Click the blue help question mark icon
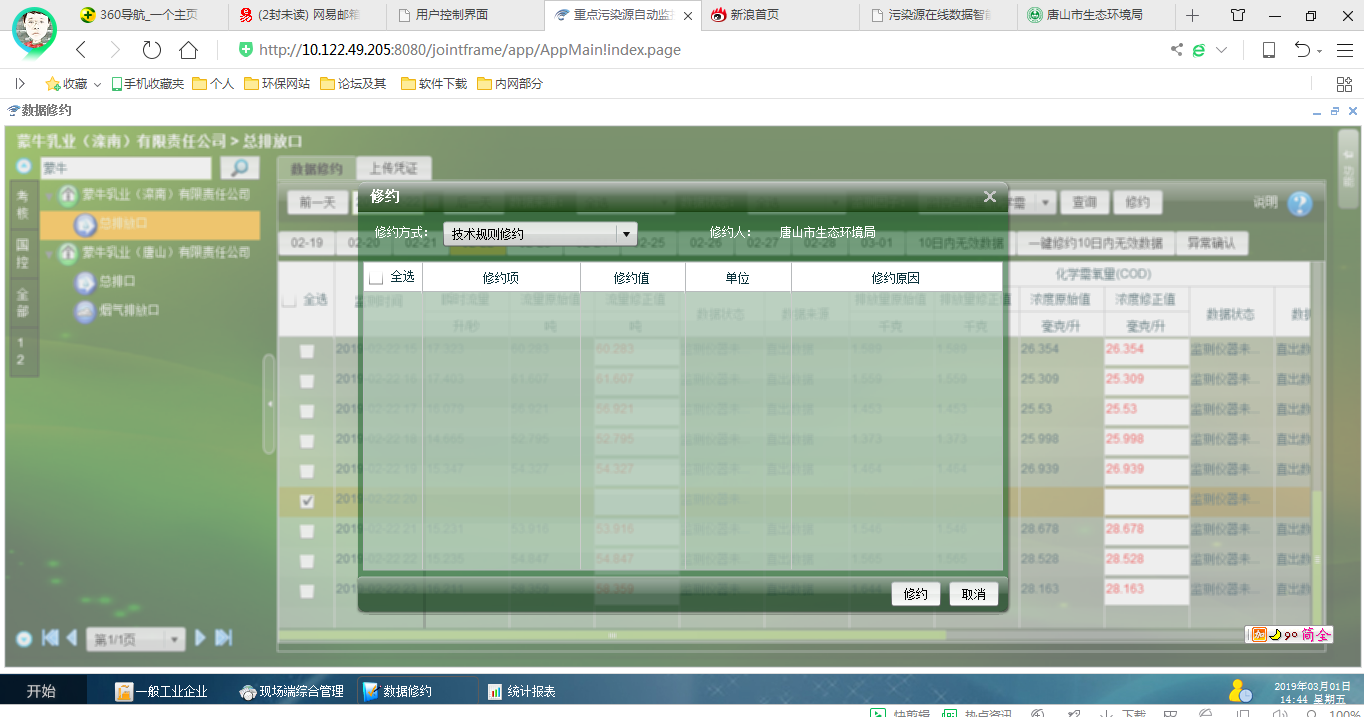Screen dimensions: 1364x717 click(x=1299, y=204)
